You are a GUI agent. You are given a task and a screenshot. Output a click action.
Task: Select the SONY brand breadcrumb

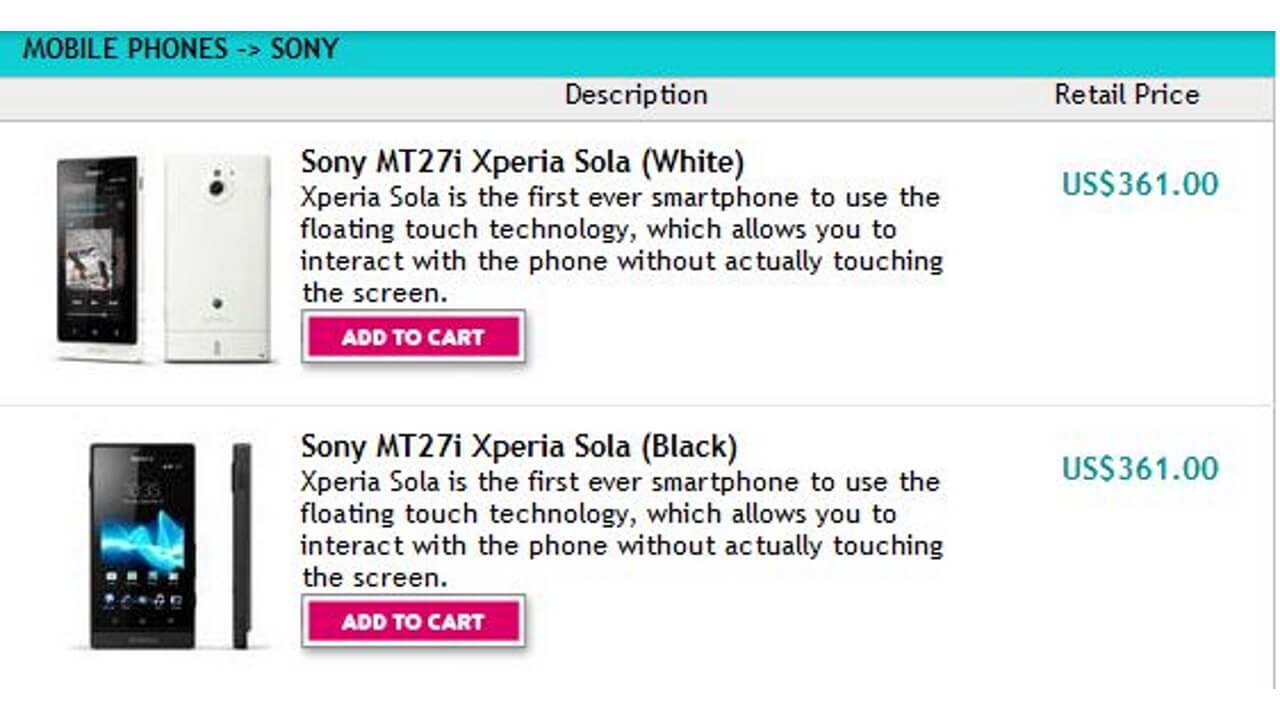pos(307,49)
